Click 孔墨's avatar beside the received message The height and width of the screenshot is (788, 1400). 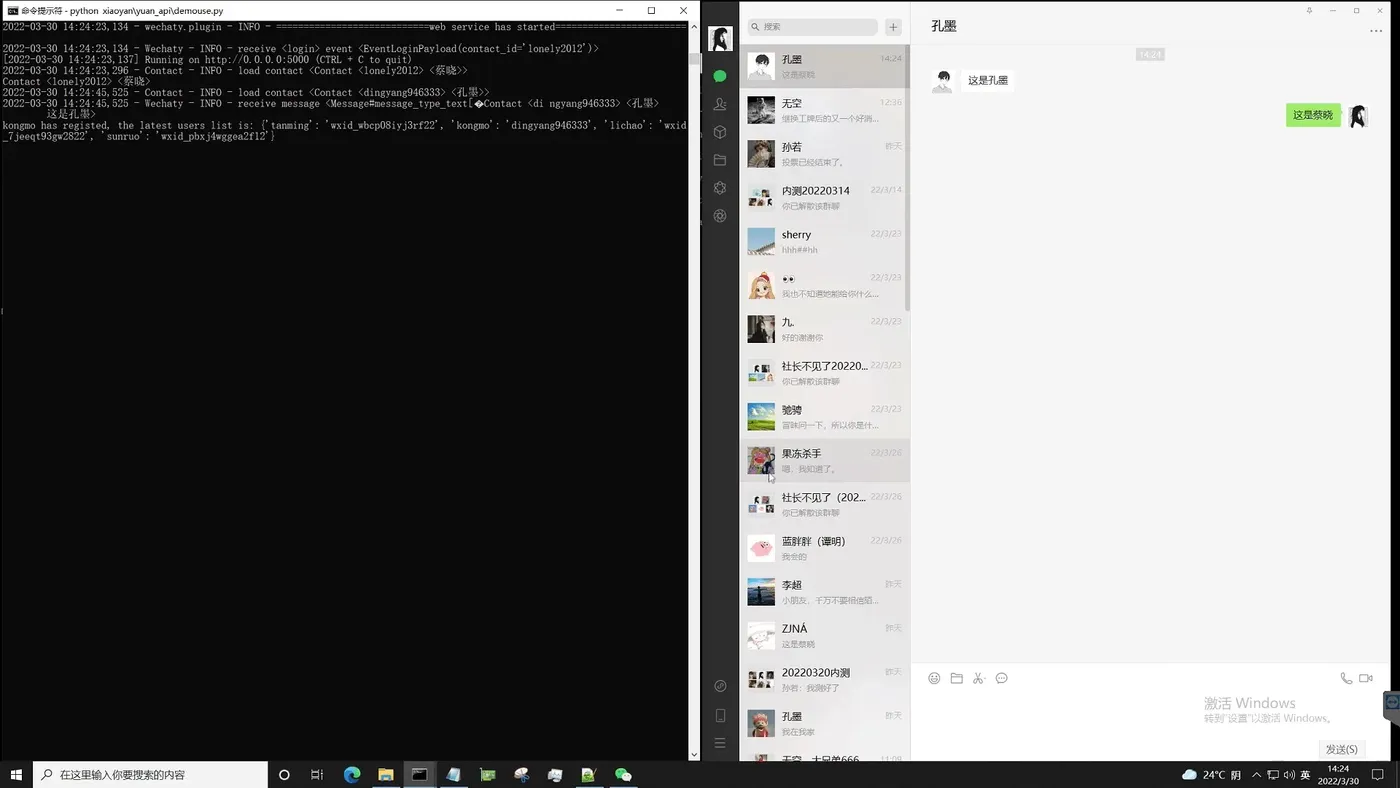coord(942,81)
